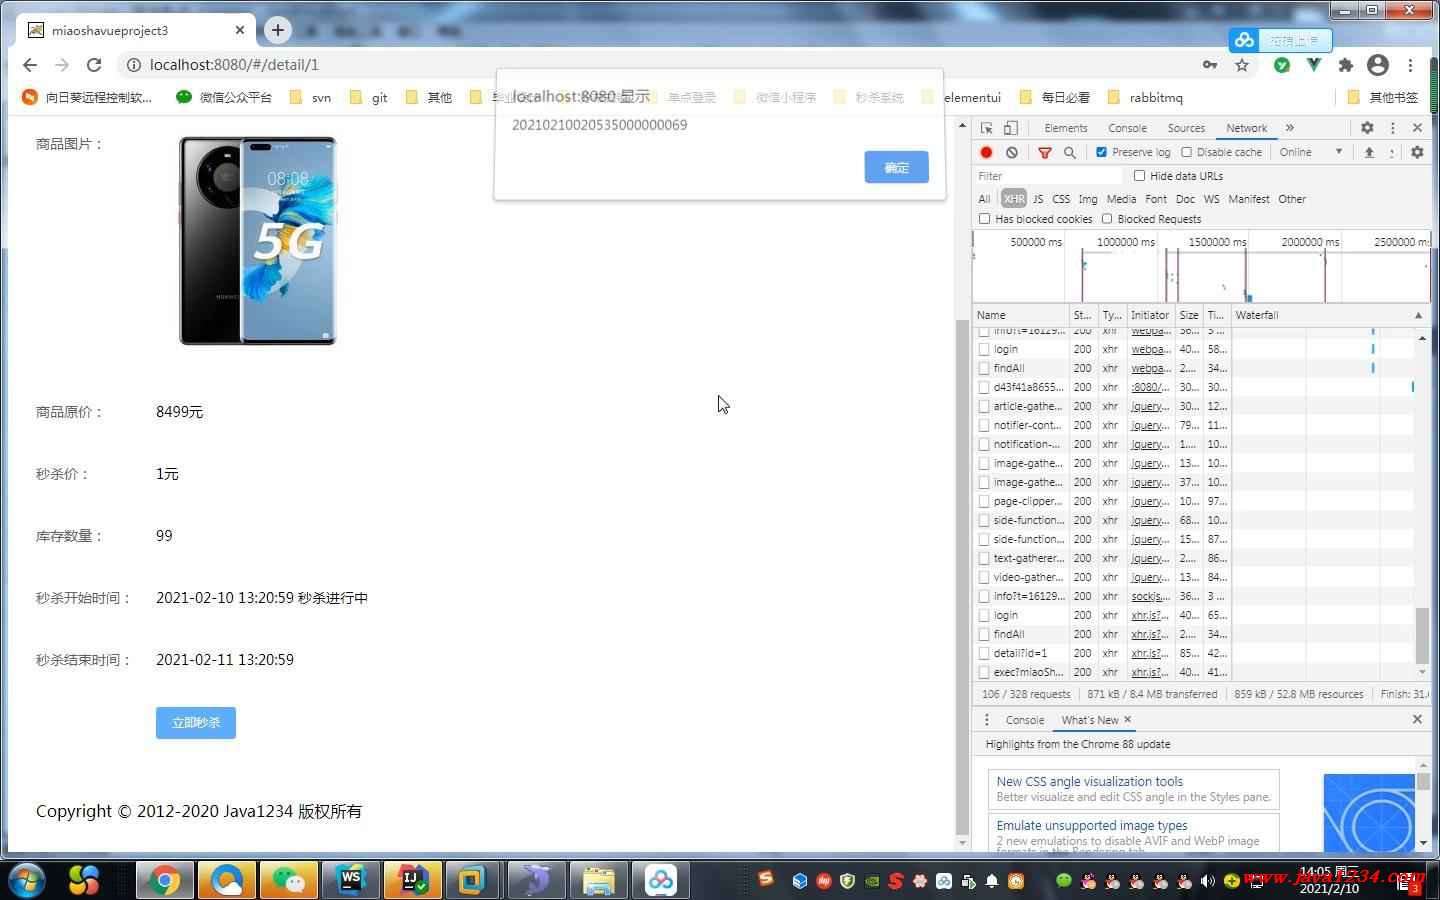Open the drawer three-dot menu beside Console
This screenshot has width=1440, height=900.
click(x=986, y=720)
